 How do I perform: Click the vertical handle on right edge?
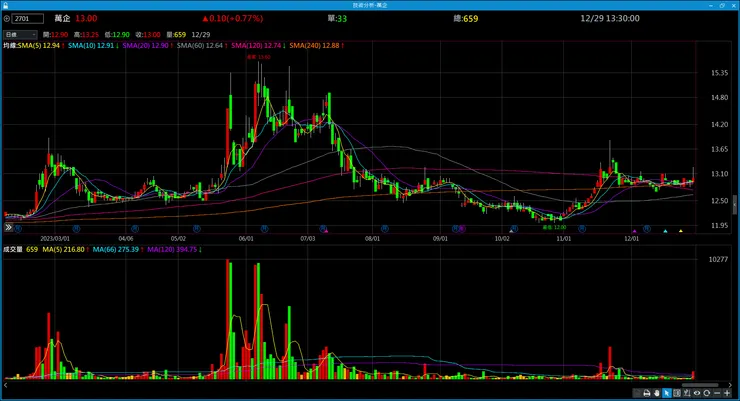(734, 205)
